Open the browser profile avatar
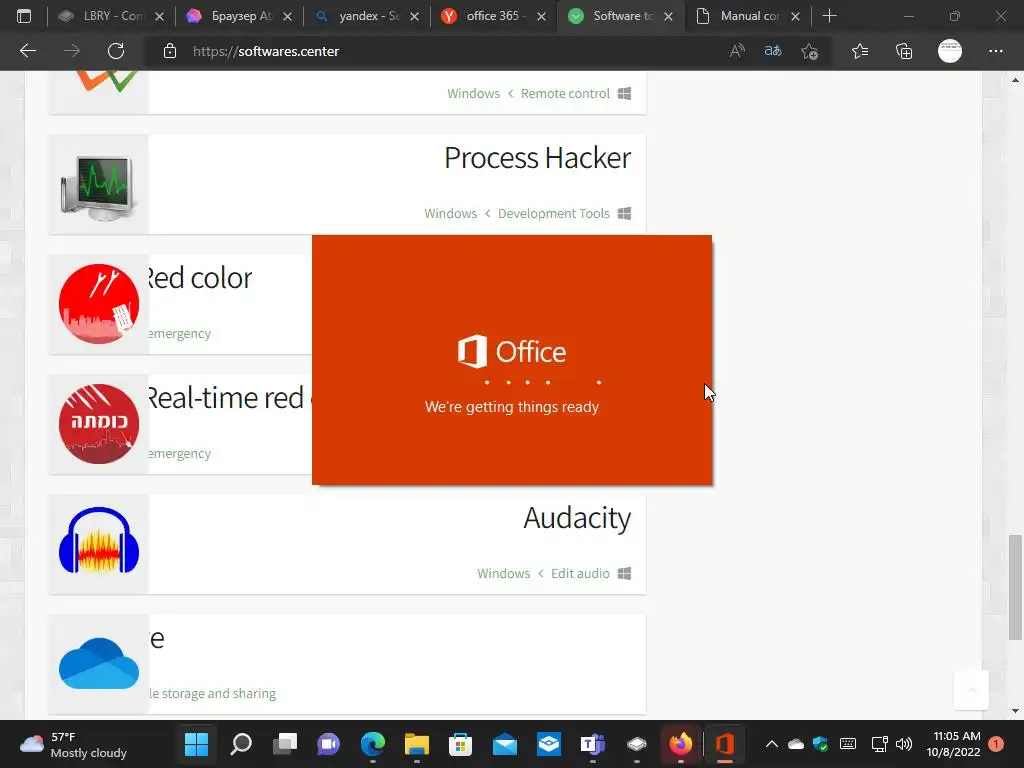The height and width of the screenshot is (768, 1024). (950, 51)
